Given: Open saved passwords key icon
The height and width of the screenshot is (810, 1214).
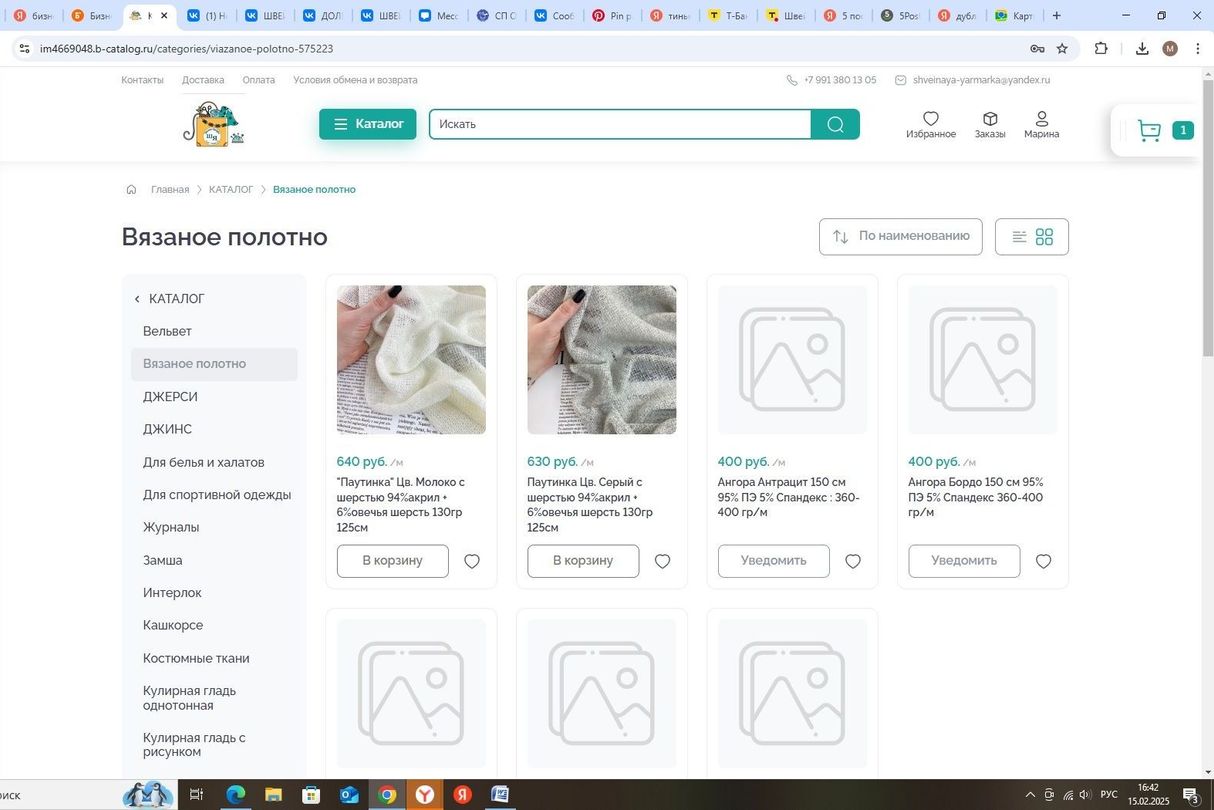Looking at the screenshot, I should click(1037, 48).
